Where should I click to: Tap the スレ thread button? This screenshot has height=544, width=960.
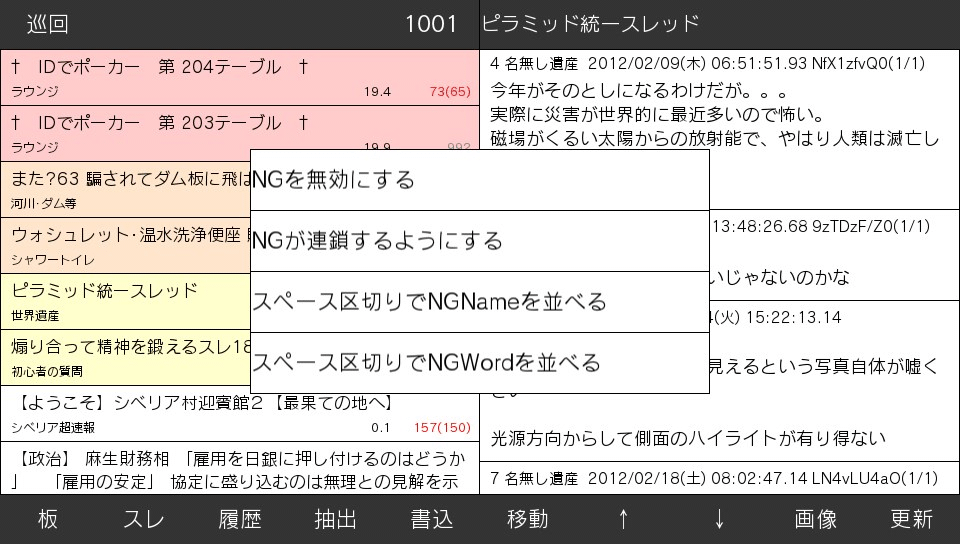coord(144,519)
